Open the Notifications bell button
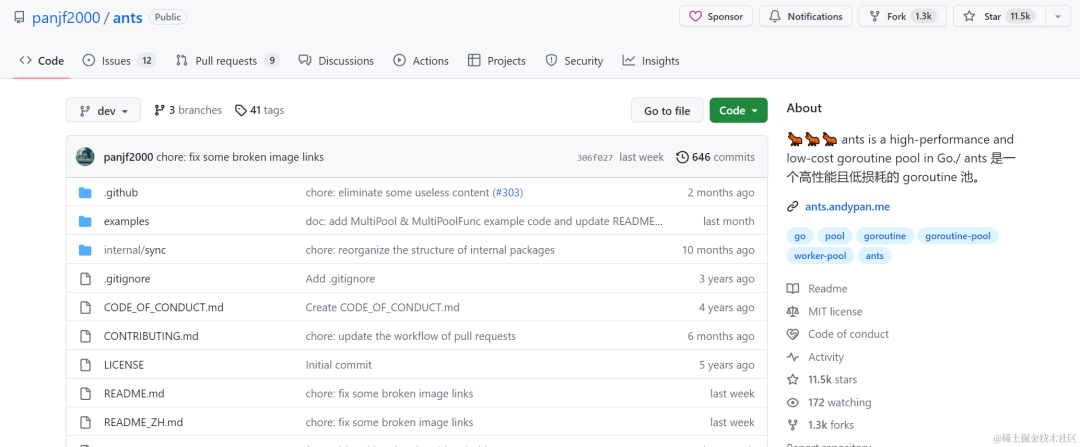The image size is (1080, 447). tap(805, 17)
